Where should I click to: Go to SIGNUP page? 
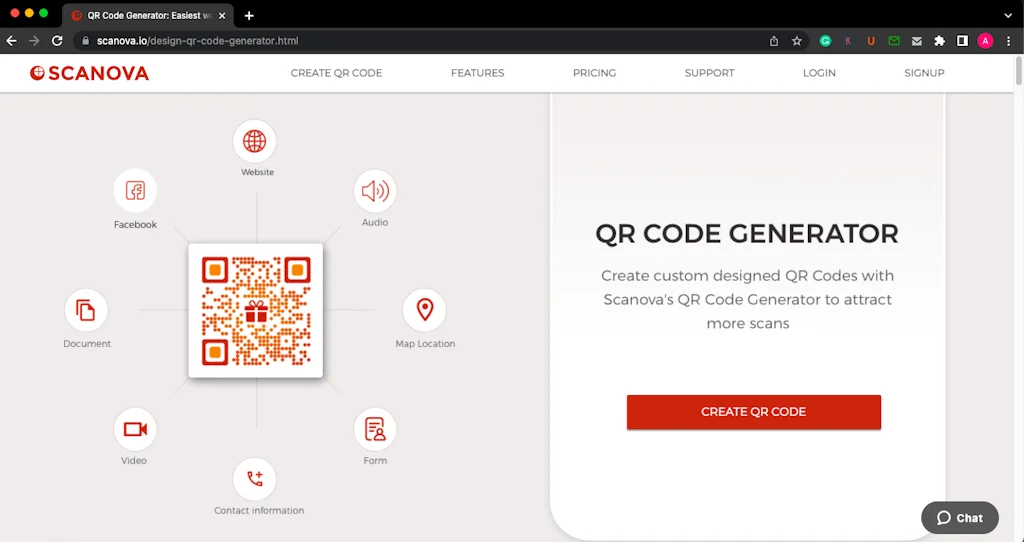(924, 73)
